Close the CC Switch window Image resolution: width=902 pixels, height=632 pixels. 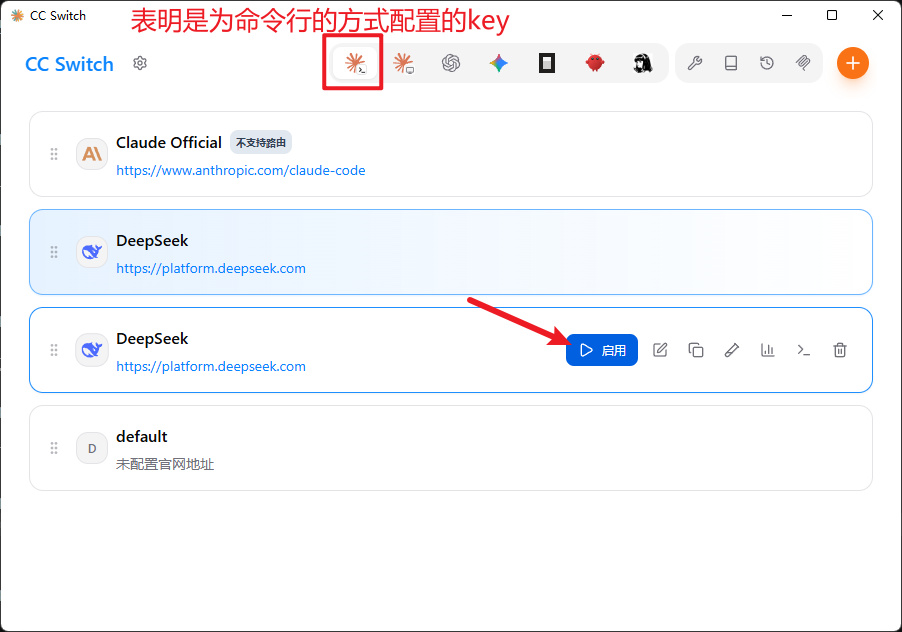coord(877,16)
